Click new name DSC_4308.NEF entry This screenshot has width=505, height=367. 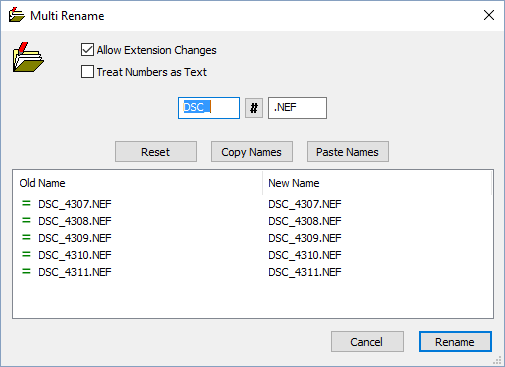pyautogui.click(x=305, y=221)
